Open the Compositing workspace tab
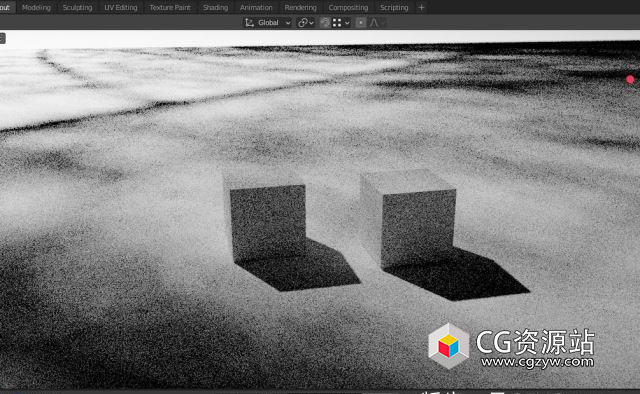This screenshot has width=640, height=394. tap(348, 7)
